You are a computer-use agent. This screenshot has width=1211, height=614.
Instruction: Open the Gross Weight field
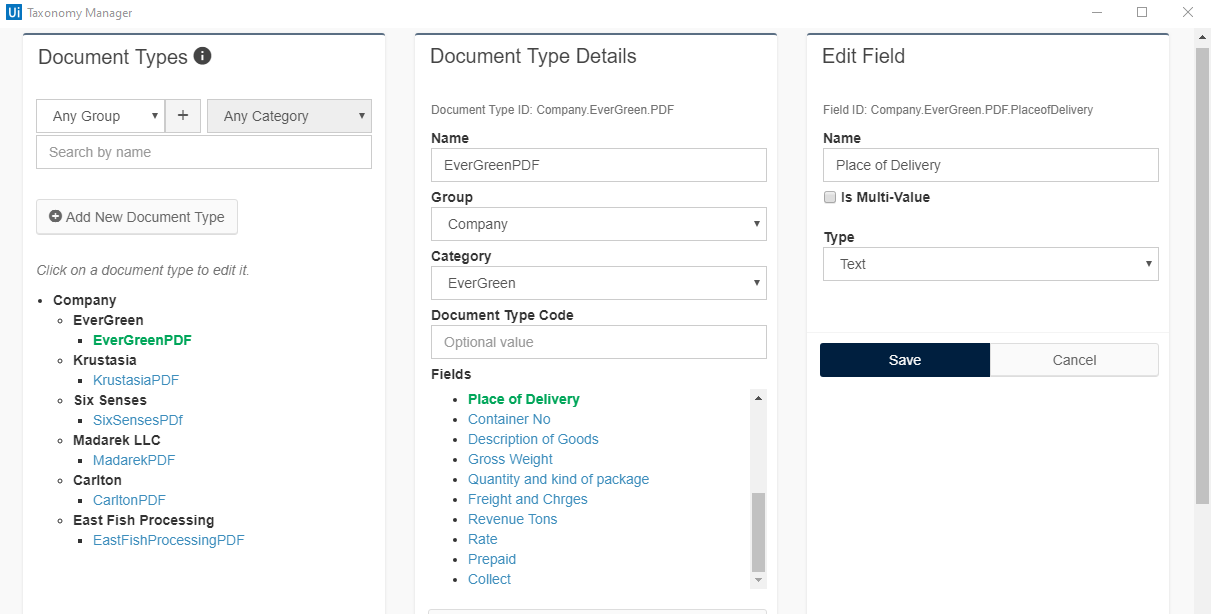510,459
